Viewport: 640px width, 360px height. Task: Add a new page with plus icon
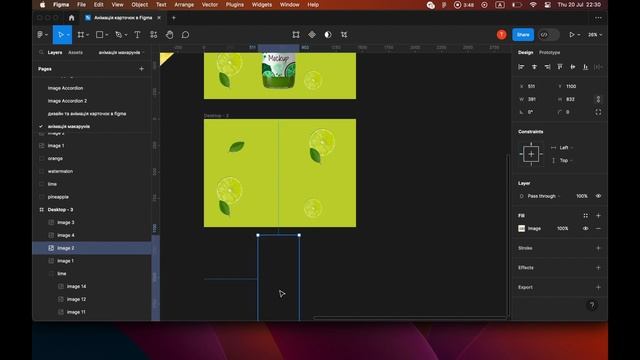click(141, 69)
